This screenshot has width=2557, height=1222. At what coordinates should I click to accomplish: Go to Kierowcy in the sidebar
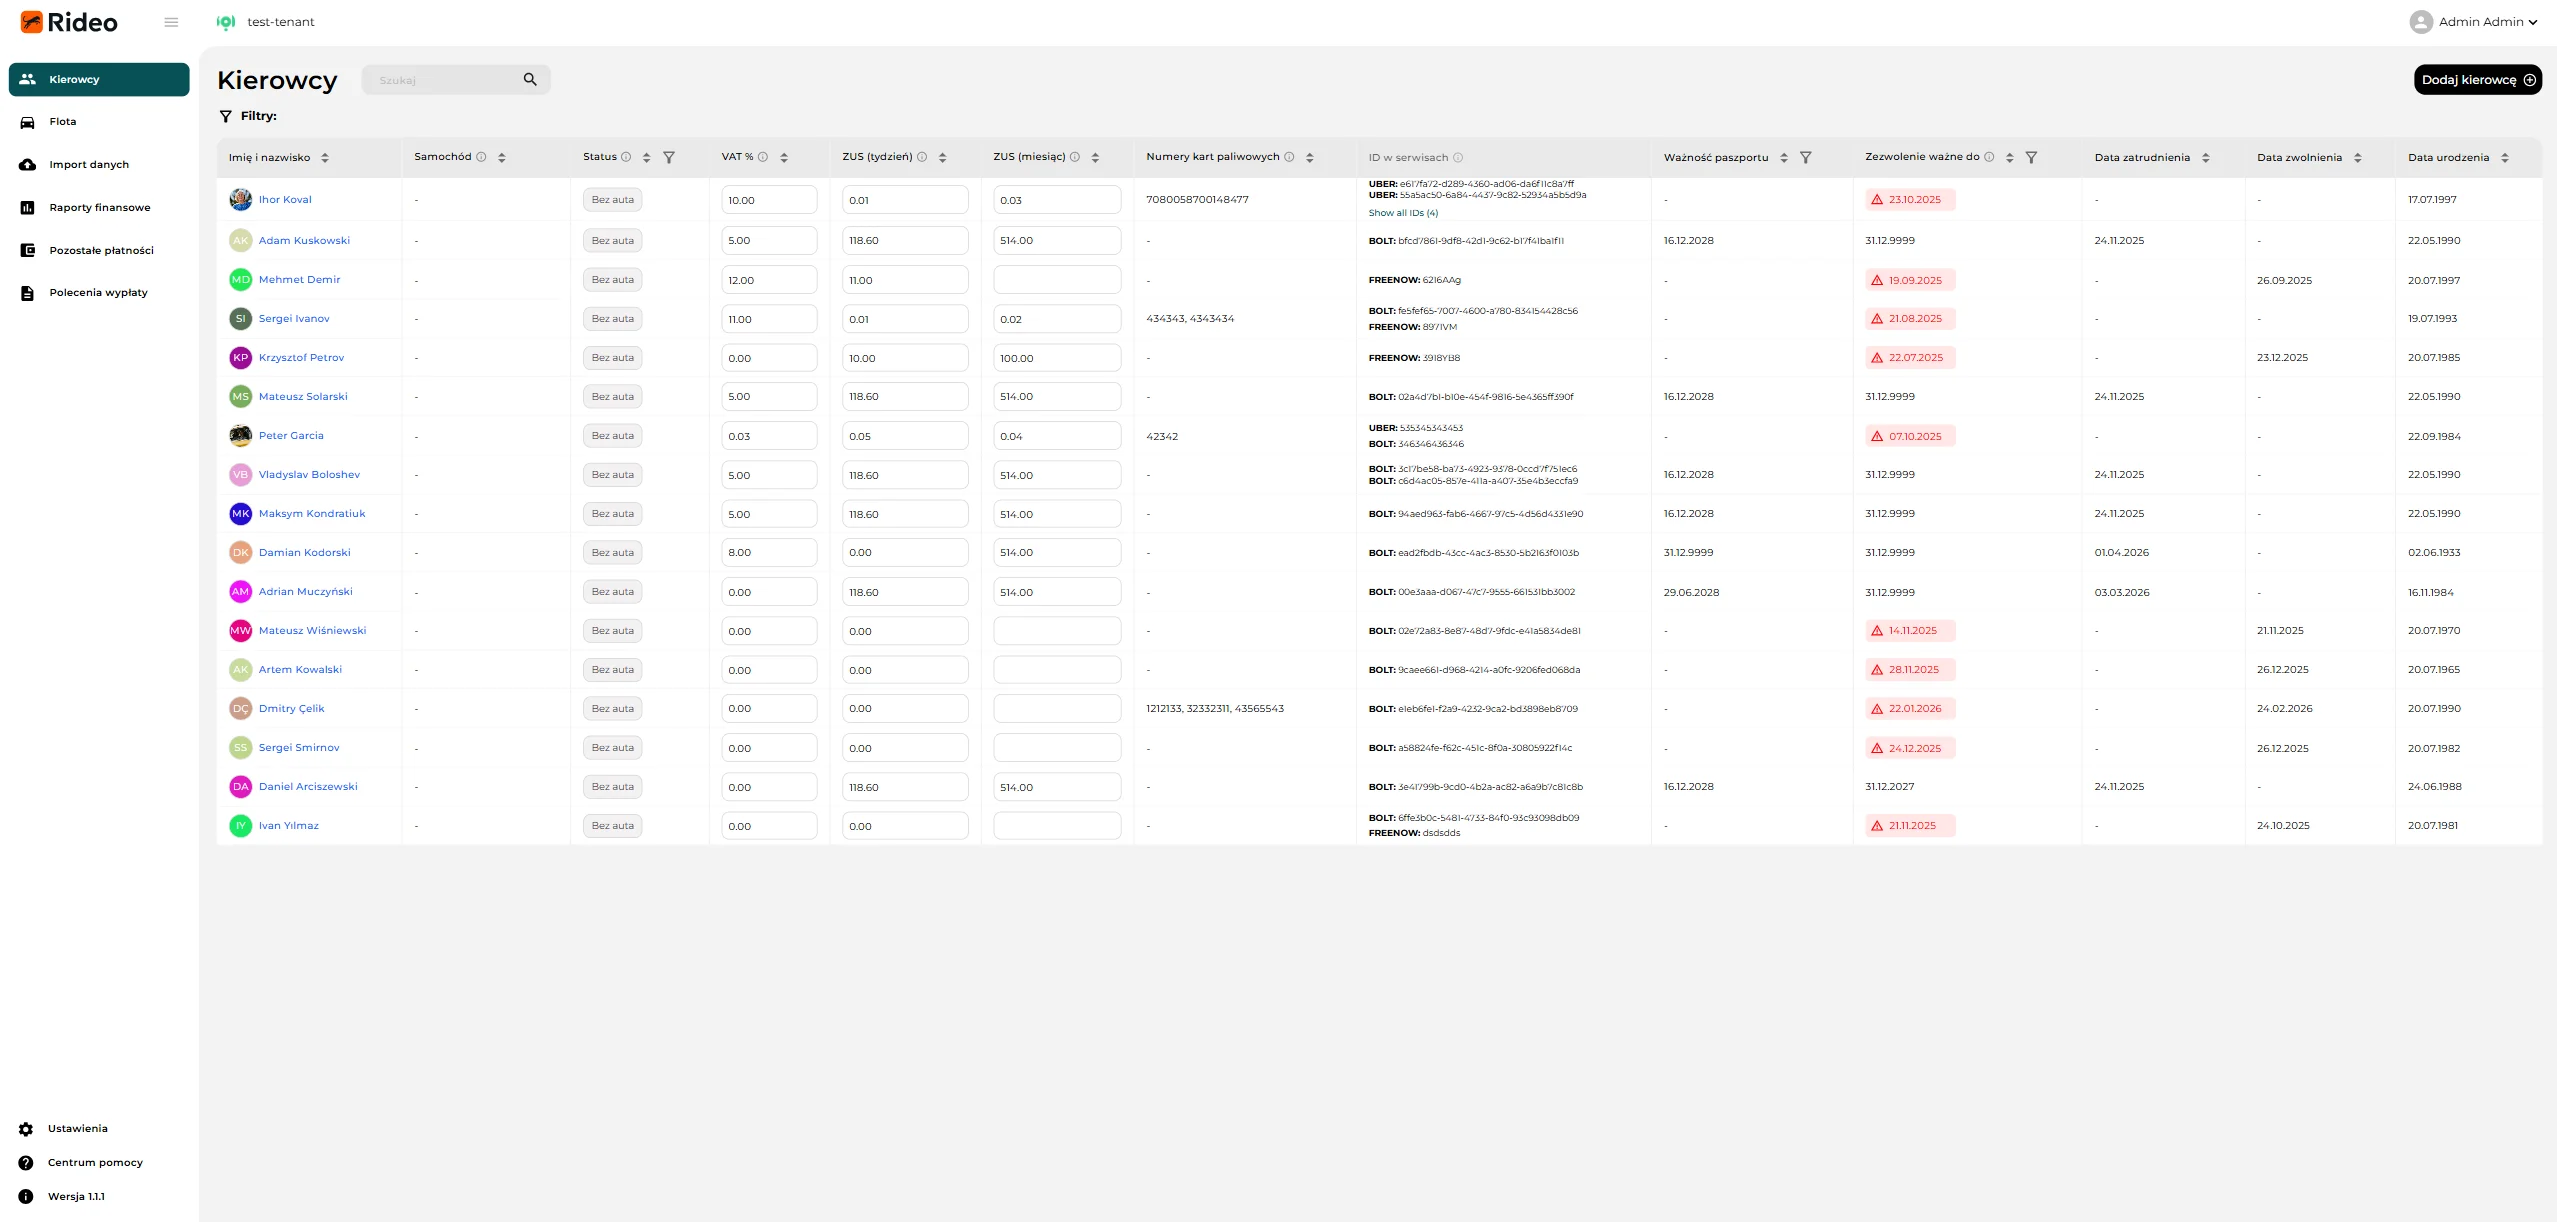(99, 80)
